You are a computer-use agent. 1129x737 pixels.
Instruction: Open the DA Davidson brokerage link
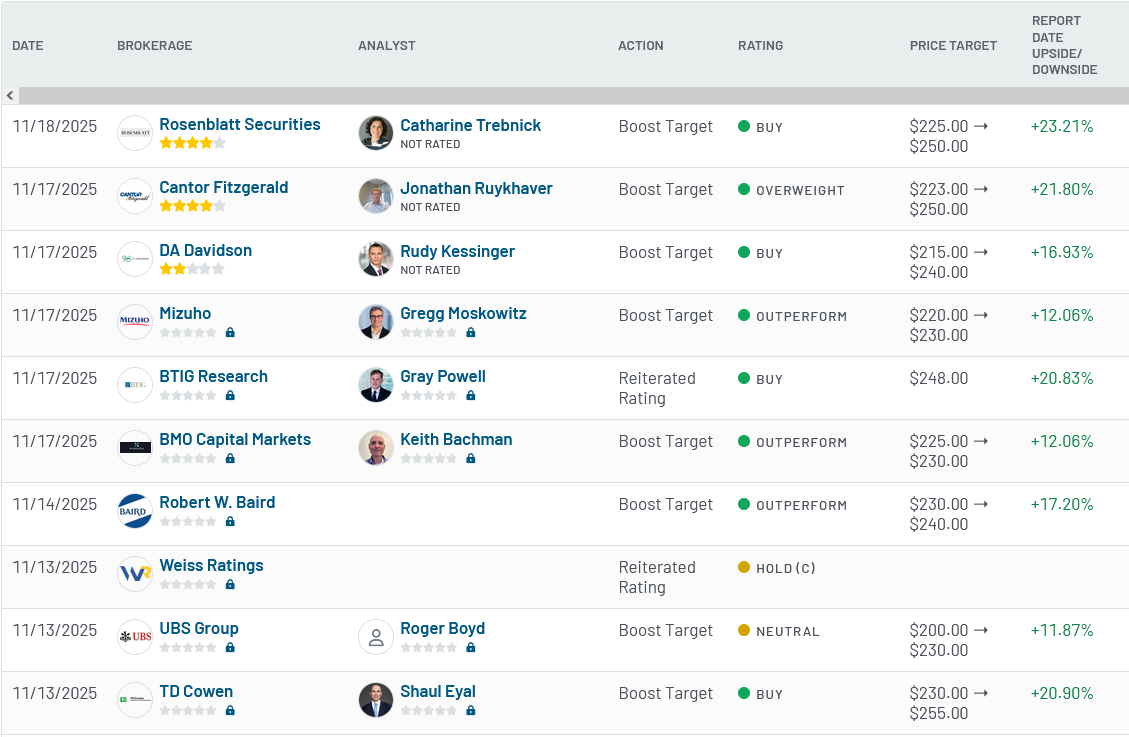point(206,250)
